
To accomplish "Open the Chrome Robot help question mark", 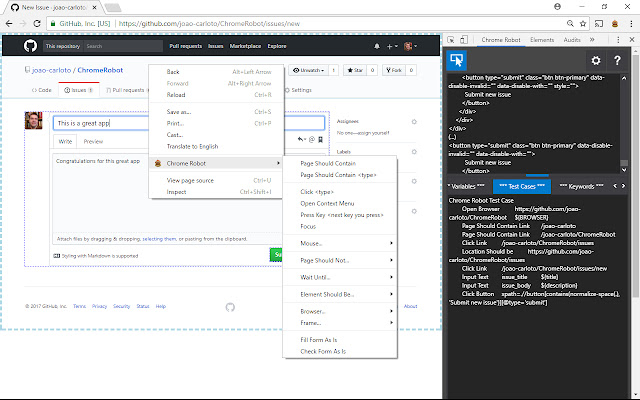I will (617, 60).
